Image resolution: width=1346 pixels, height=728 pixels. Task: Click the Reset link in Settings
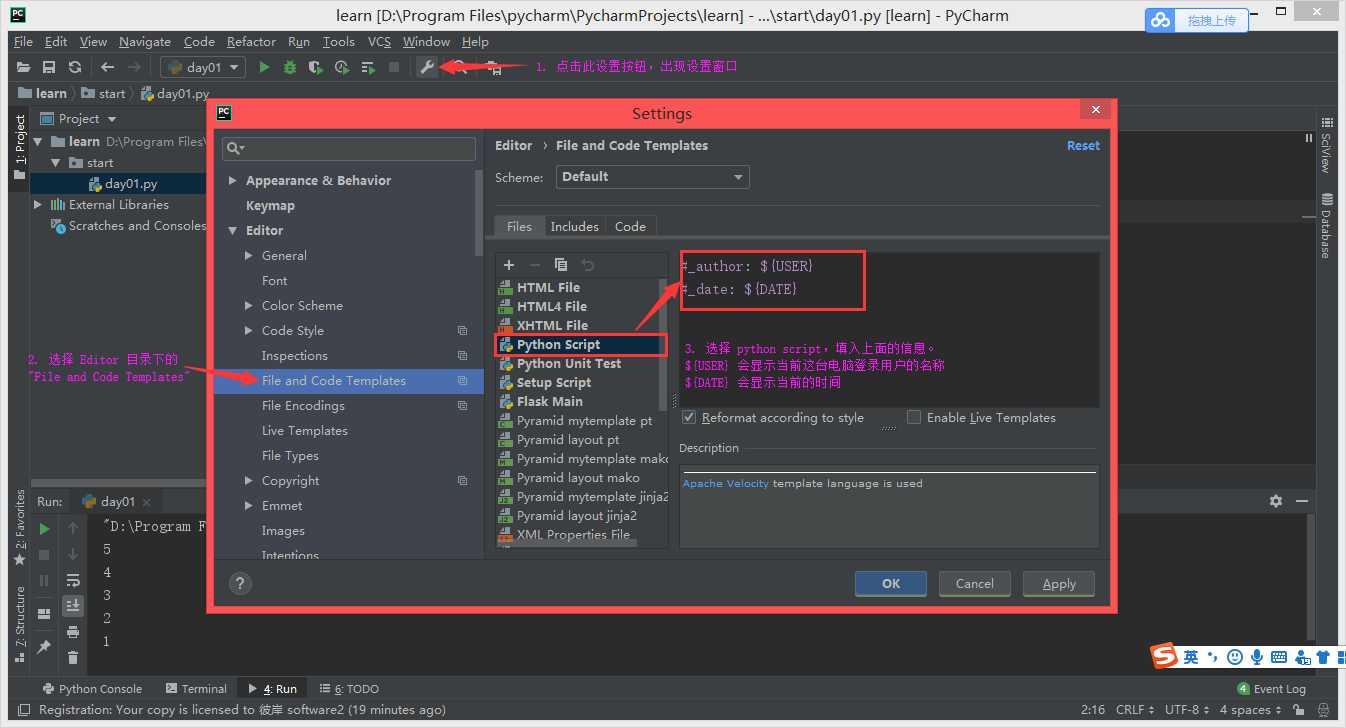1083,146
